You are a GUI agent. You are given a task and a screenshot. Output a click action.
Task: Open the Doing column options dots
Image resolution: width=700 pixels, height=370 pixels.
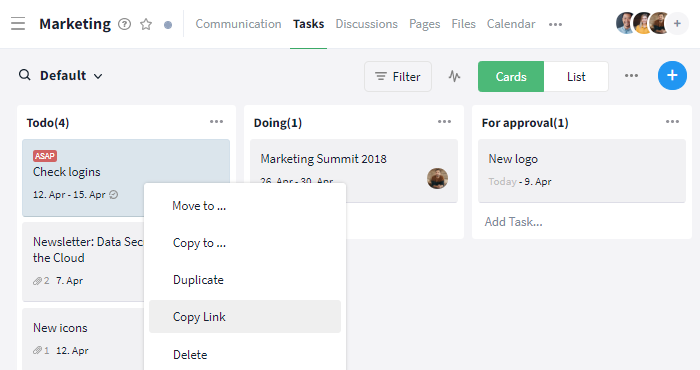coord(444,122)
